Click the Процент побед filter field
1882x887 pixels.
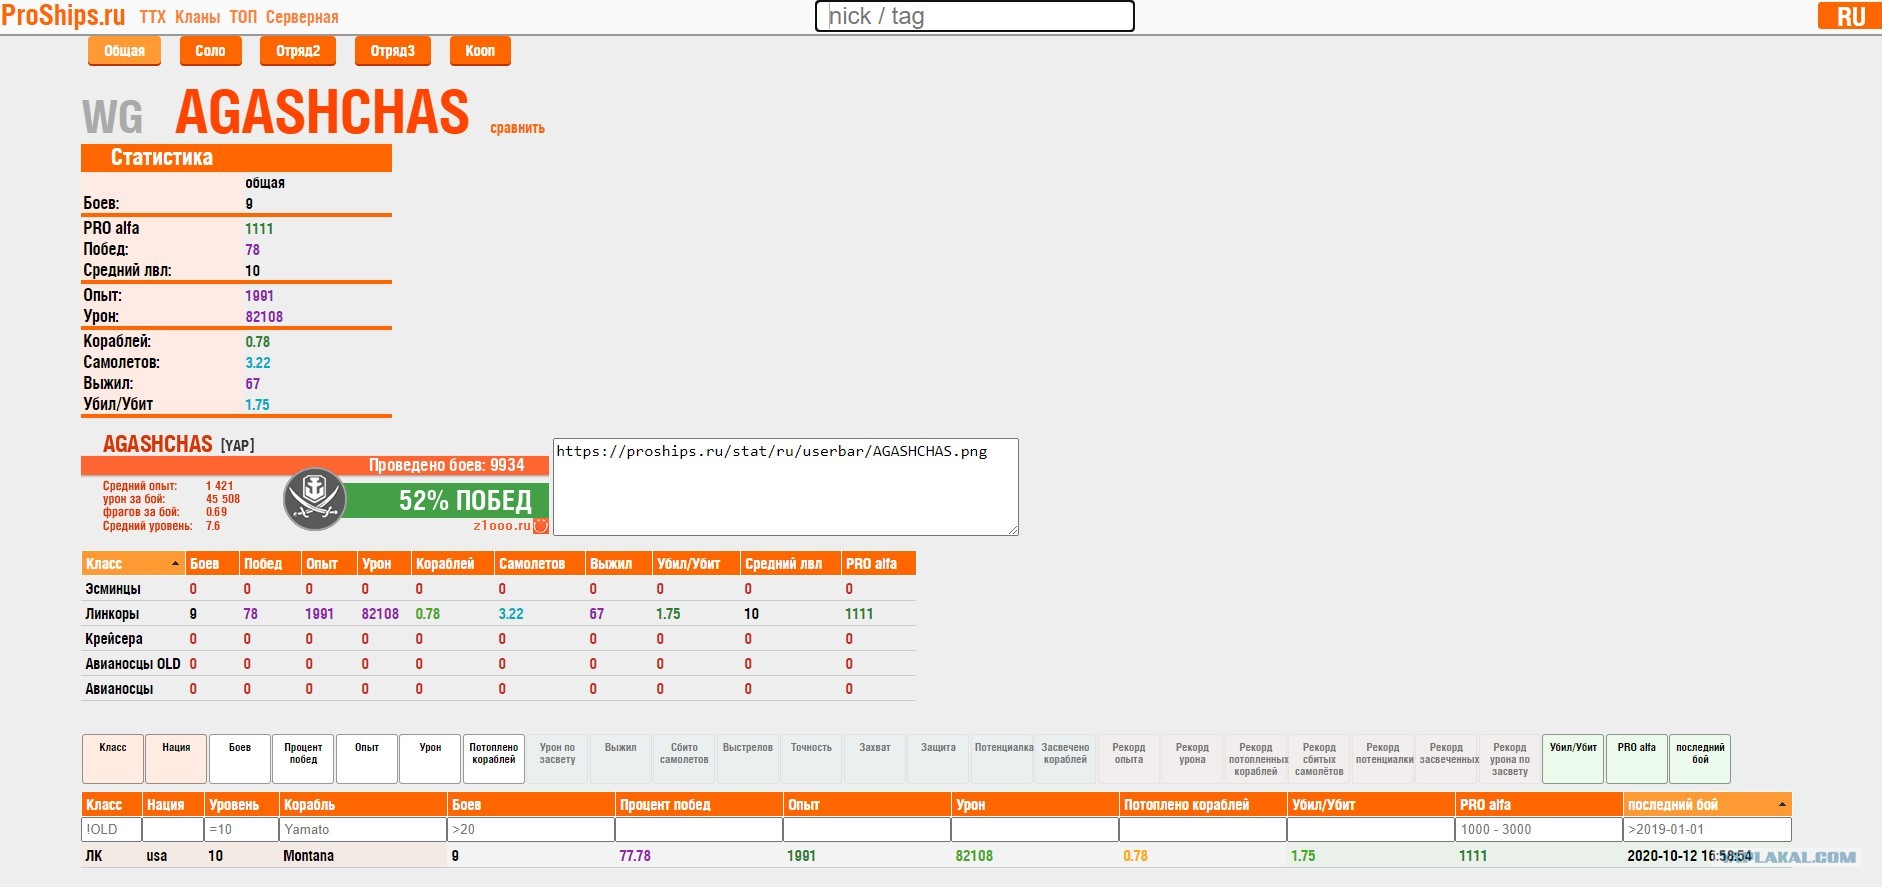point(699,830)
